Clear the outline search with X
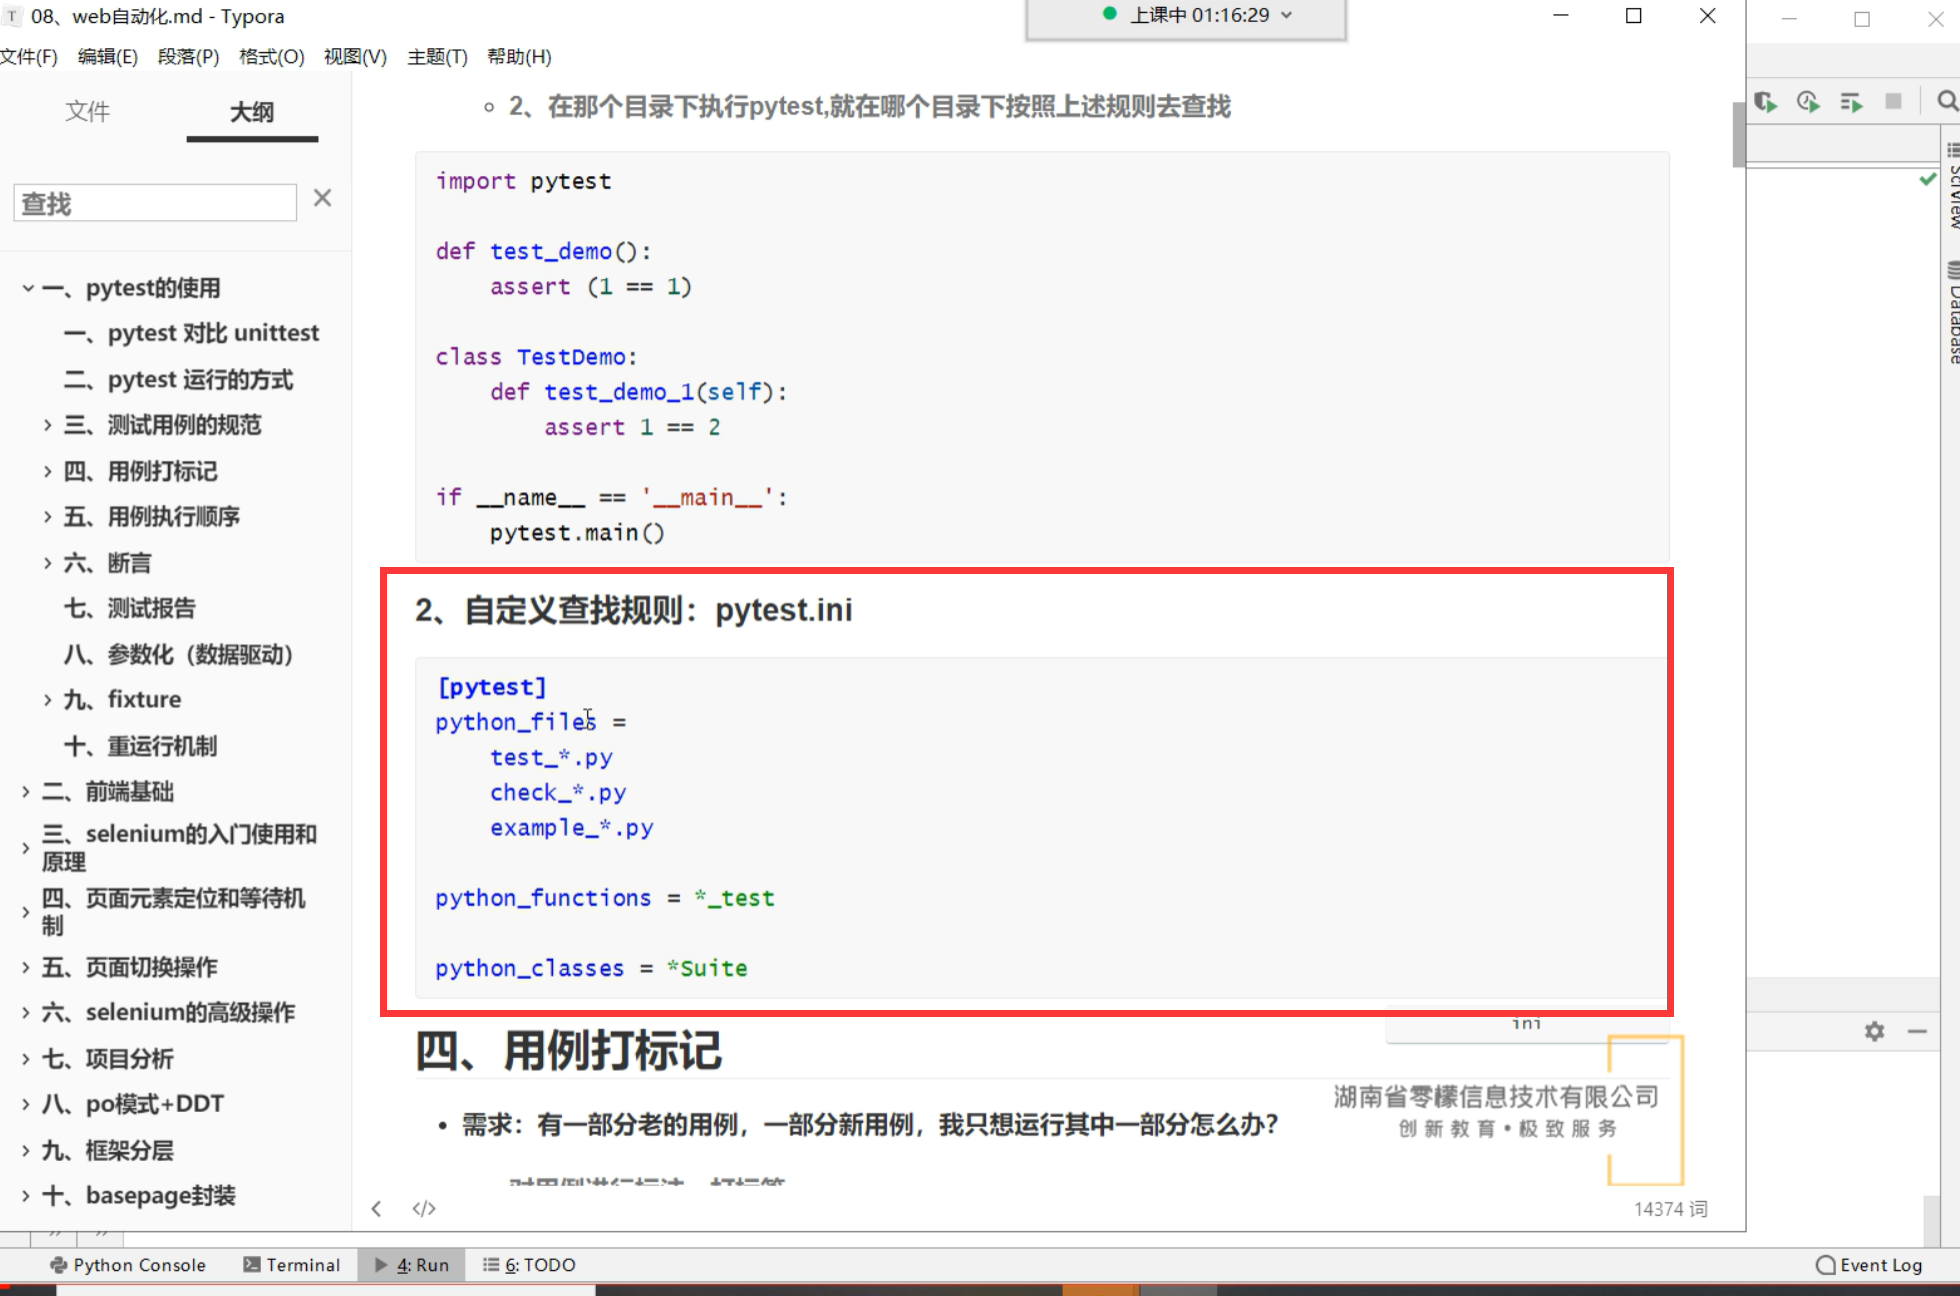This screenshot has height=1296, width=1960. pyautogui.click(x=322, y=198)
